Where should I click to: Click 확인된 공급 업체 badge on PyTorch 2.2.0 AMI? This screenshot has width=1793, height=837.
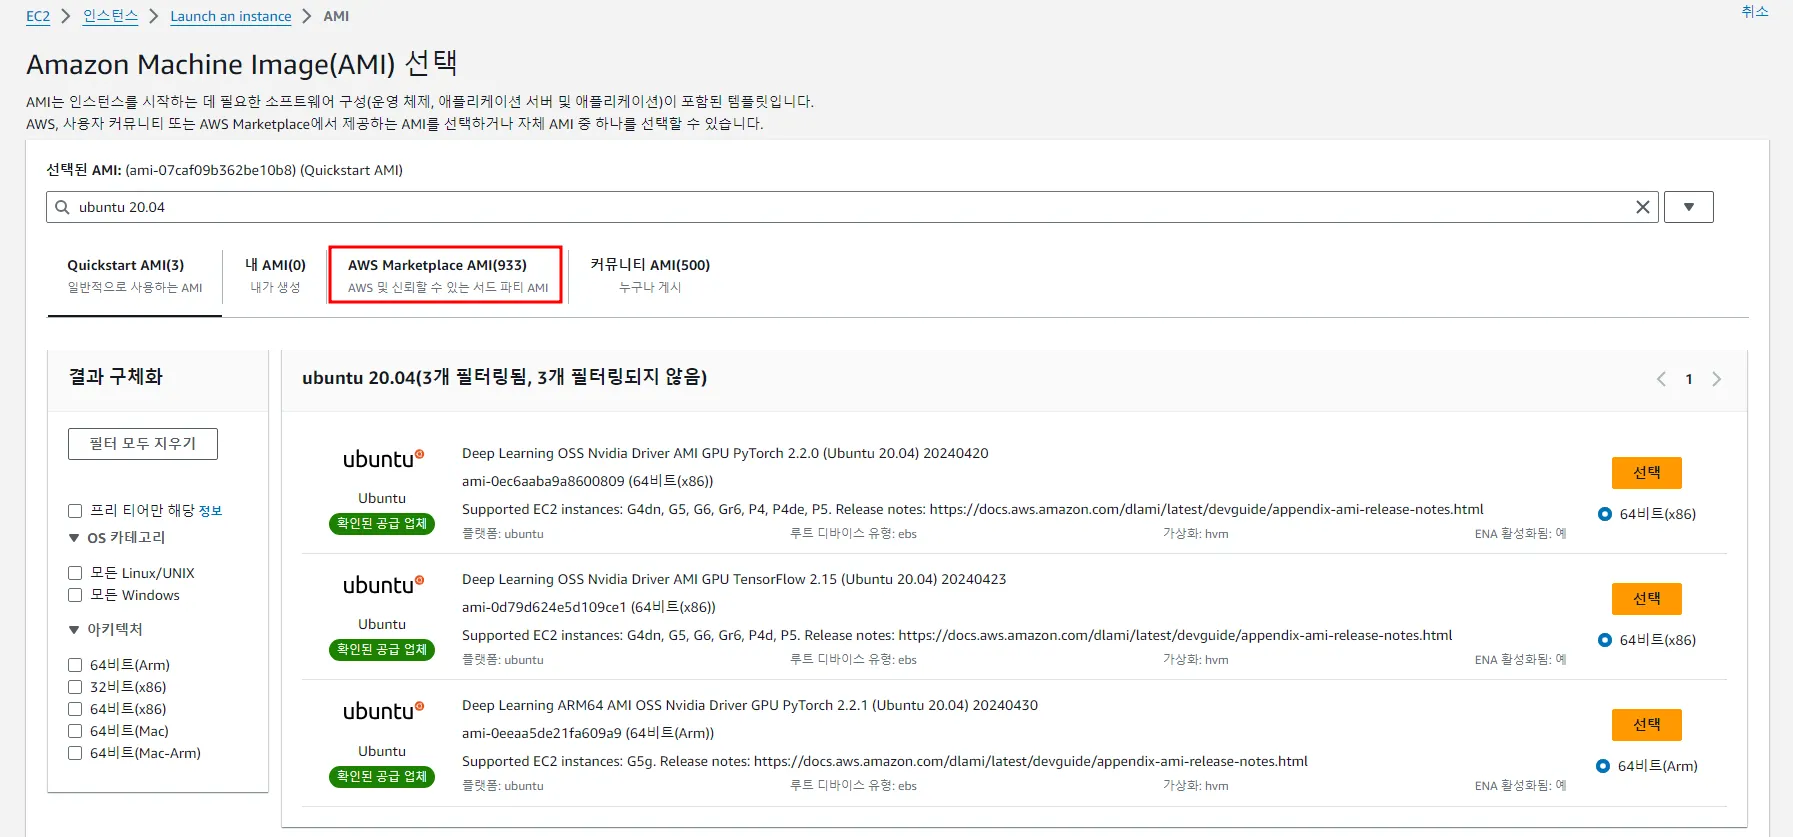[x=382, y=523]
